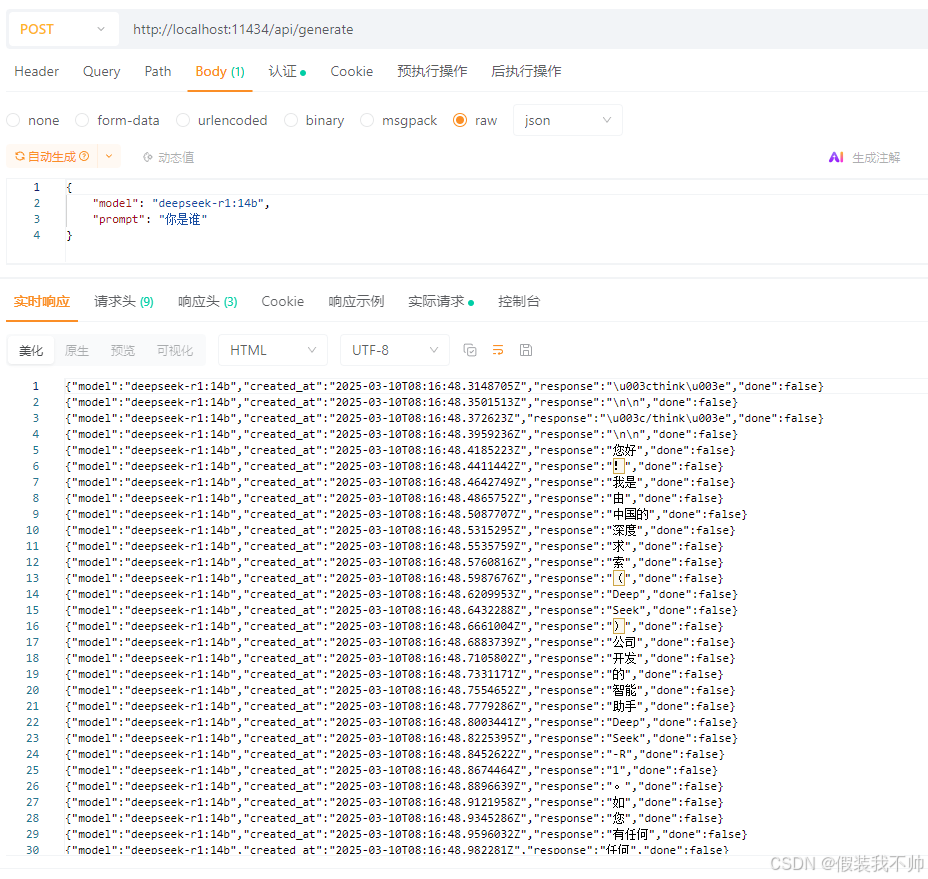The height and width of the screenshot is (879, 928).
Task: Save the response with the save icon
Action: click(x=526, y=350)
